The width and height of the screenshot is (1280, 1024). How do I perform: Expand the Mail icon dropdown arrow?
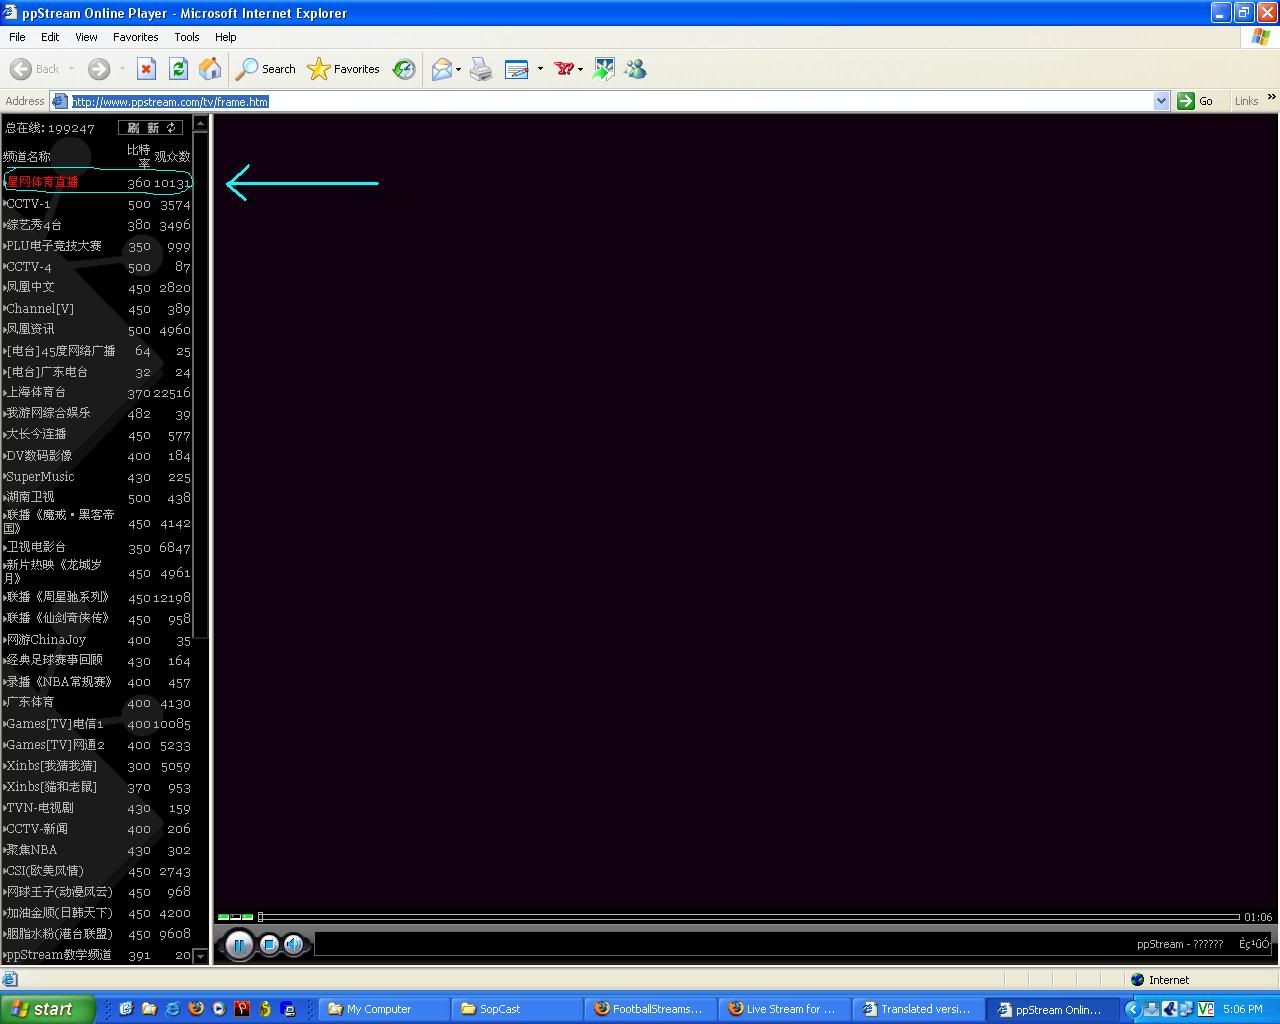pyautogui.click(x=459, y=69)
